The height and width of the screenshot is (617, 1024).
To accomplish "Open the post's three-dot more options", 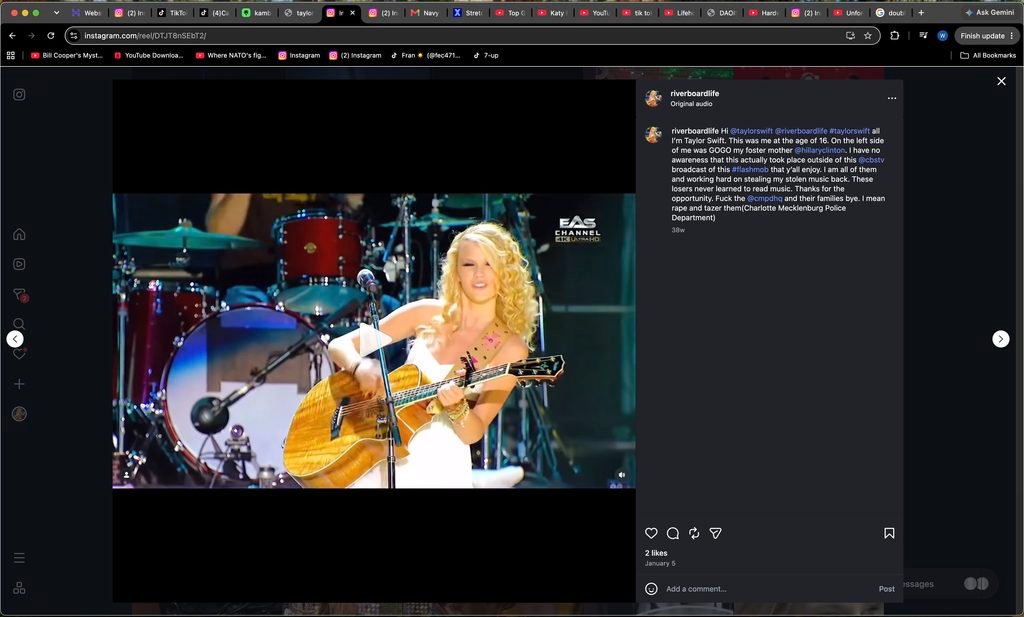I will (x=891, y=98).
